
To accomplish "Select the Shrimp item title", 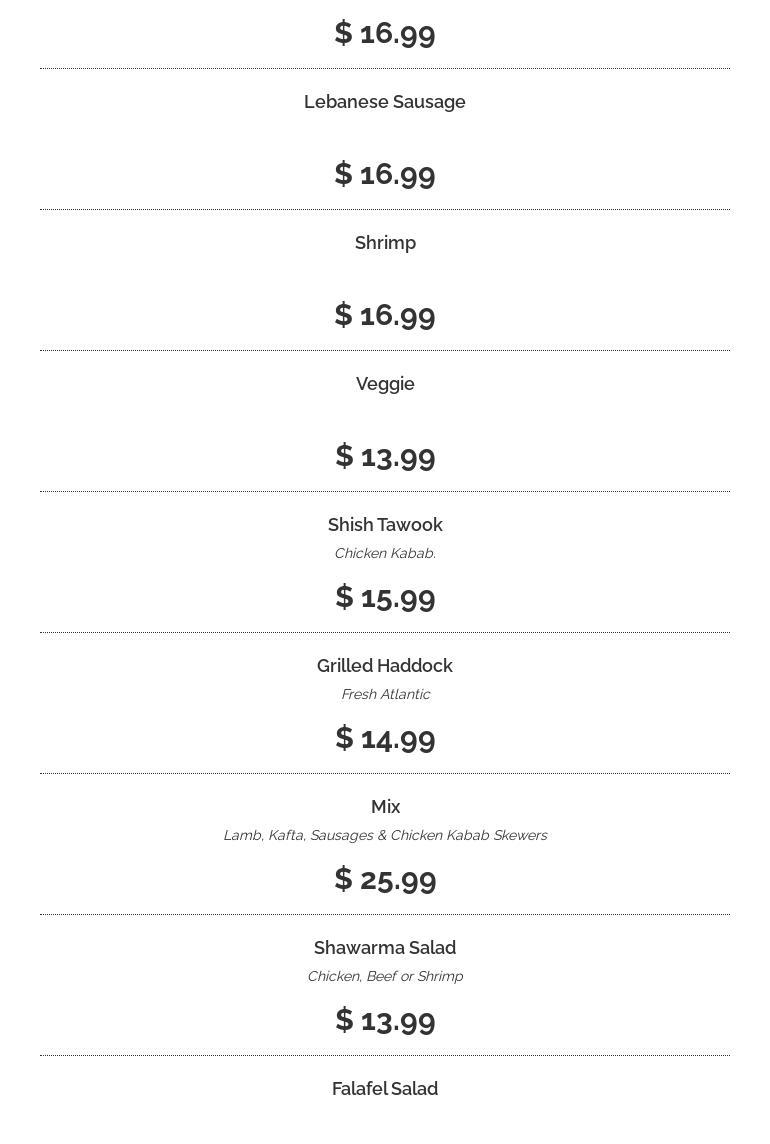I will pyautogui.click(x=385, y=243).
